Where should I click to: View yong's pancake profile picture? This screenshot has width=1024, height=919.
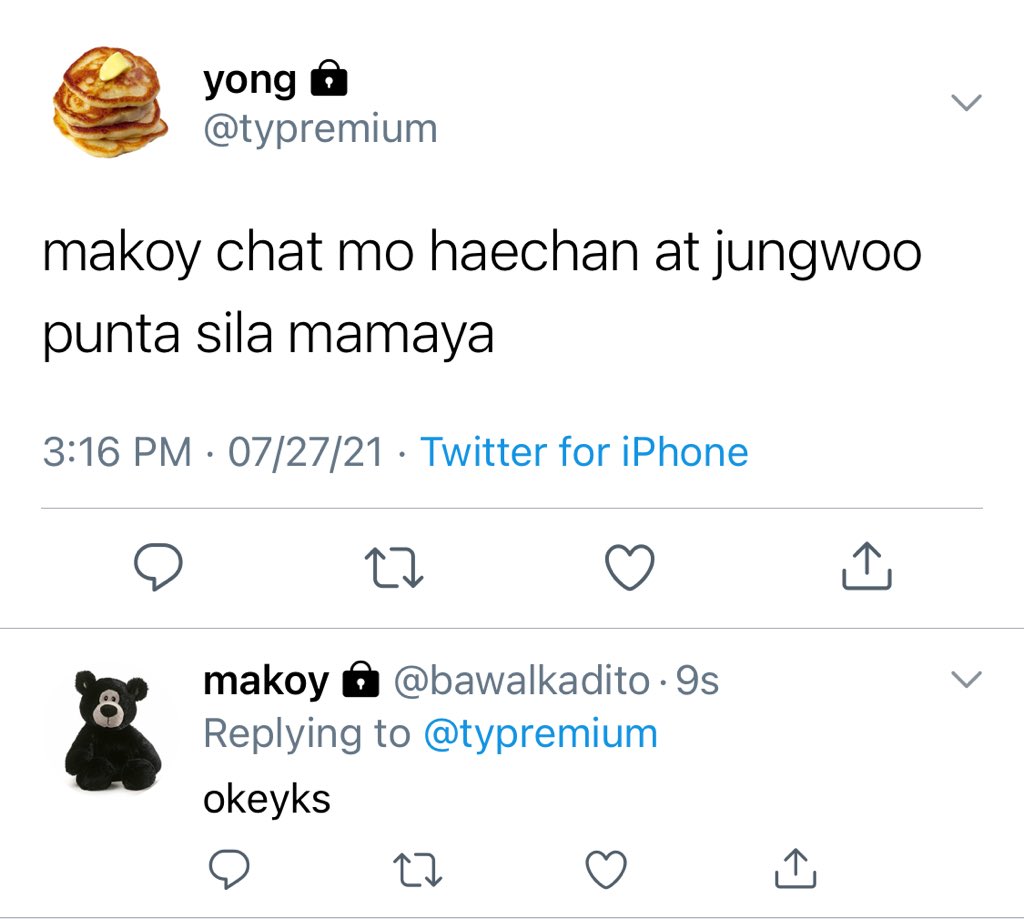pyautogui.click(x=110, y=101)
